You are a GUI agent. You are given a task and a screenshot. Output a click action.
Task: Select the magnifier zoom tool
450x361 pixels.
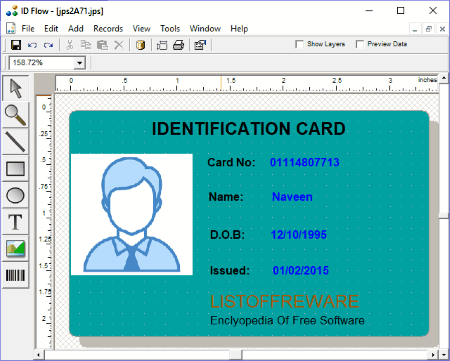tap(15, 115)
